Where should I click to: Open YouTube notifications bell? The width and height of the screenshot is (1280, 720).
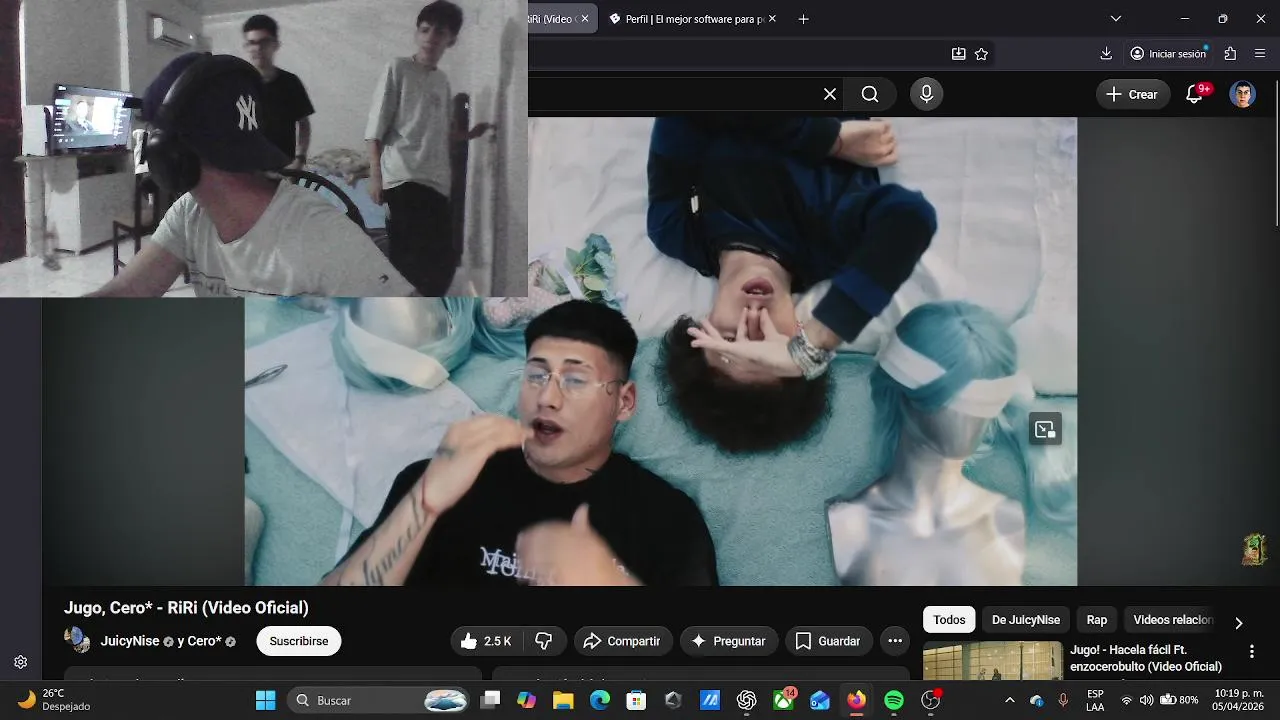(1195, 94)
